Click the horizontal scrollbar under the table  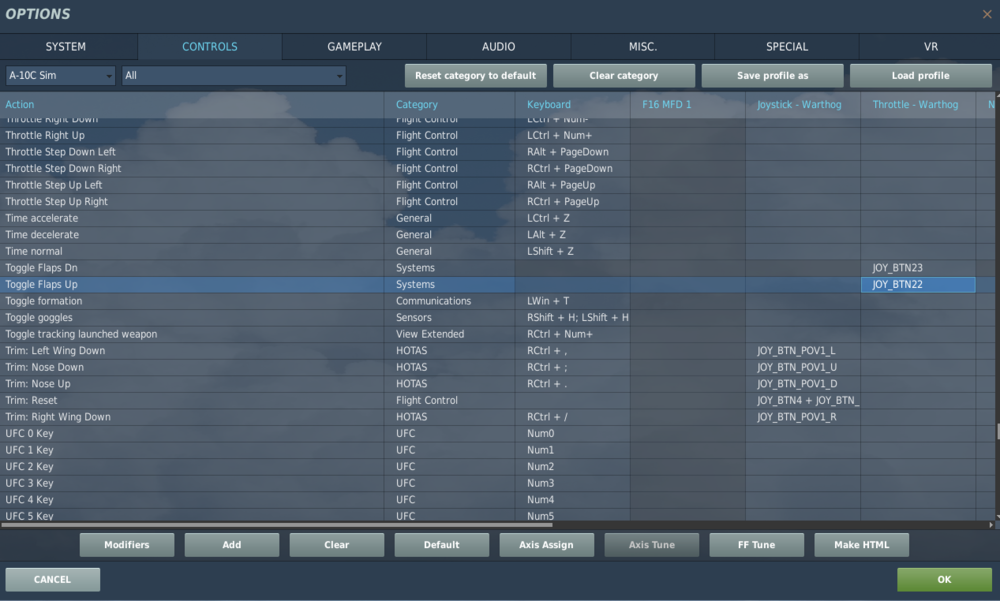(x=277, y=525)
